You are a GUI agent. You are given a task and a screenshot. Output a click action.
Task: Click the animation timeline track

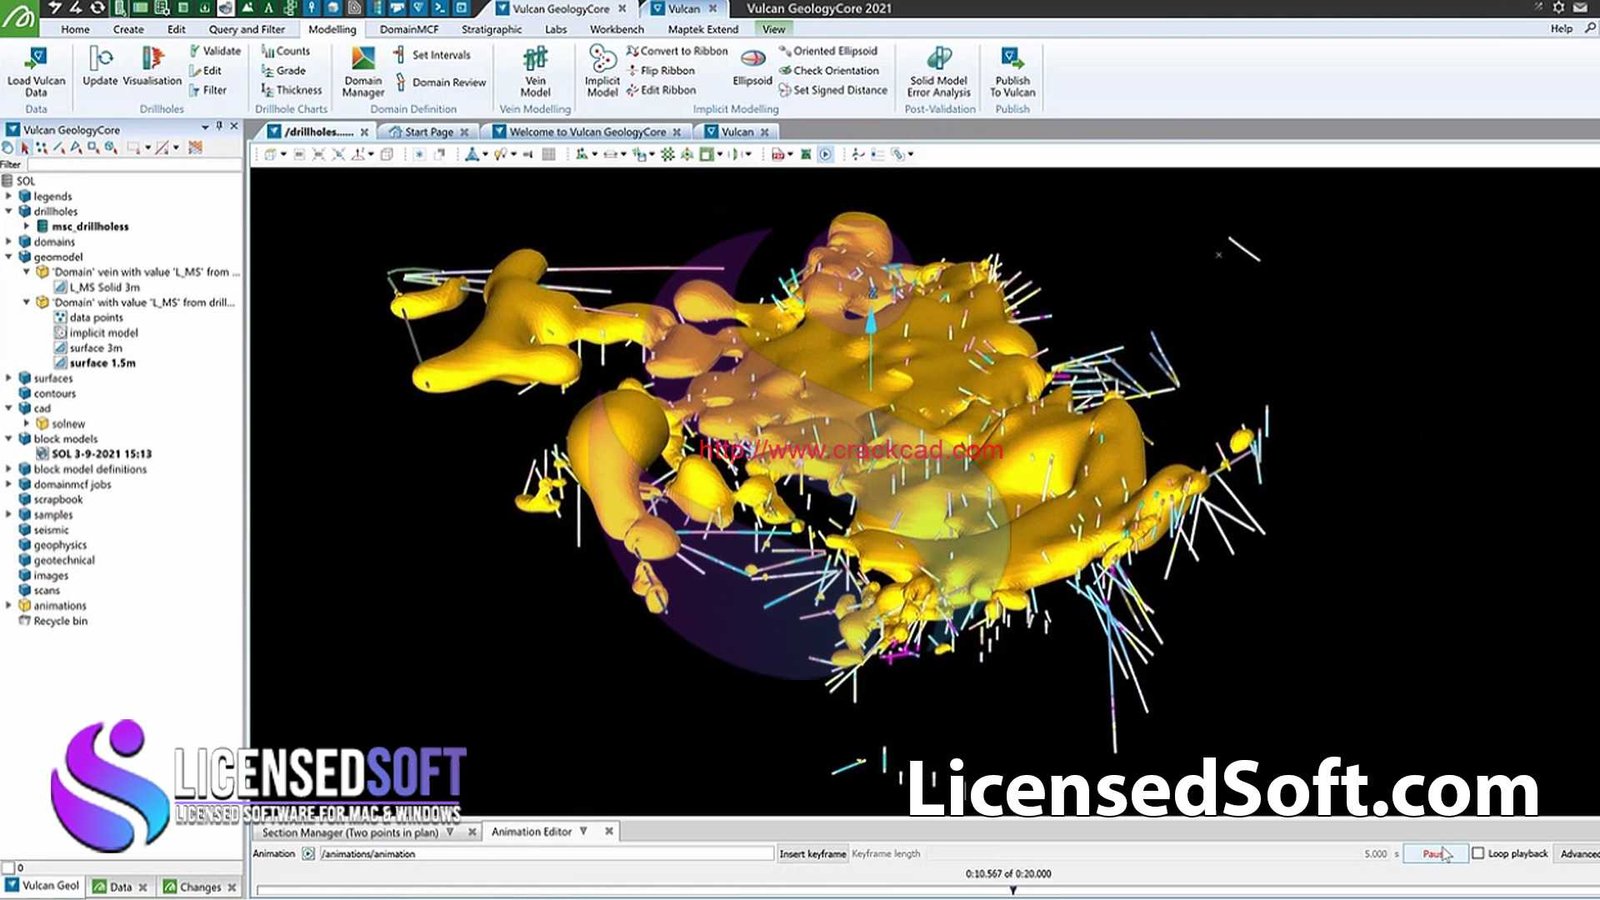tap(928, 890)
